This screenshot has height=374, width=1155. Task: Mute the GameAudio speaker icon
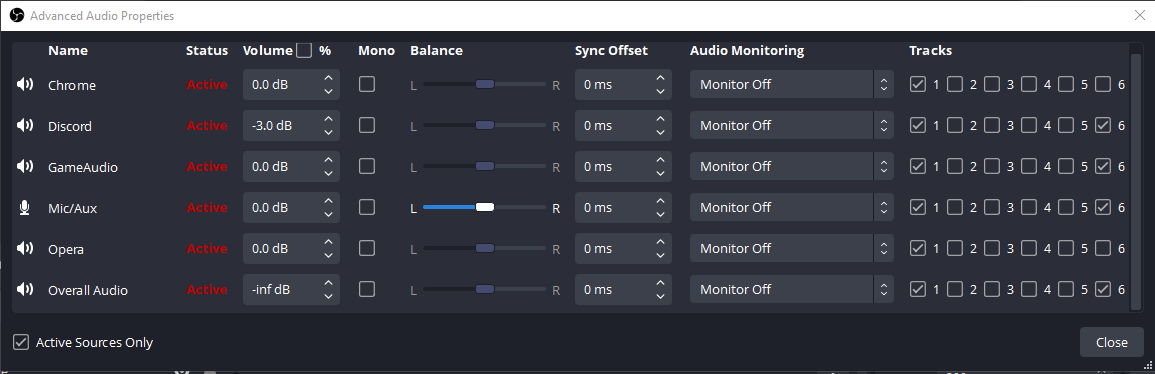25,167
